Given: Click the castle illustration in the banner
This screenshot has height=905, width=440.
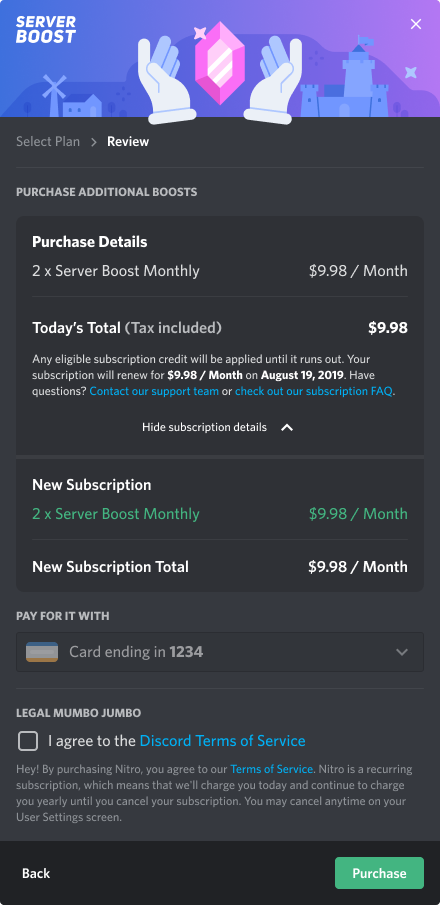Looking at the screenshot, I should [345, 80].
